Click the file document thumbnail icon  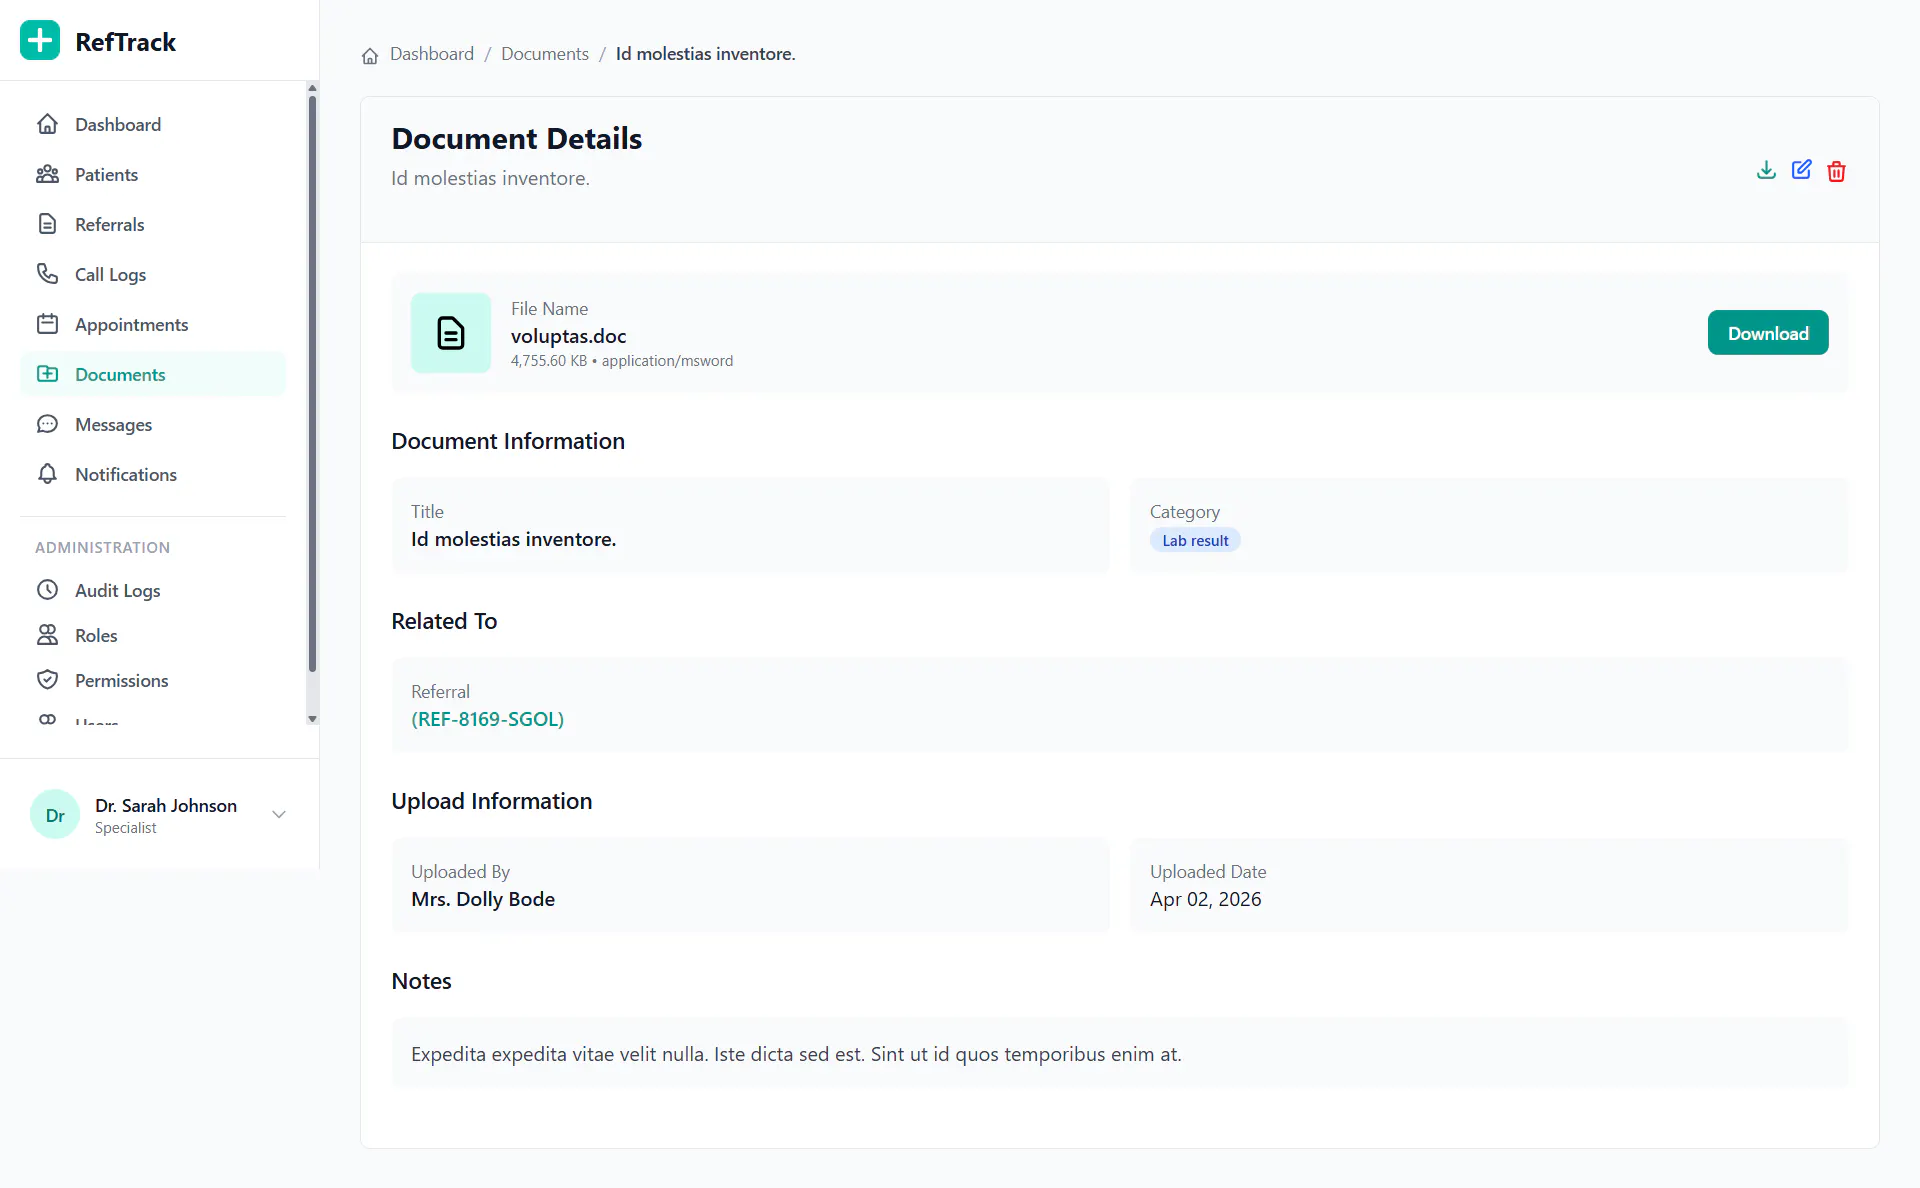[451, 333]
